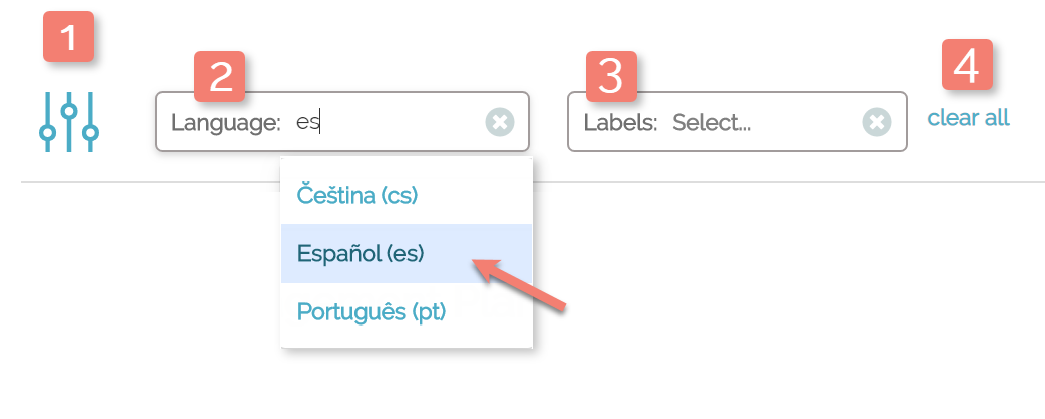Click the filter sliders icon
1045x419 pixels.
click(x=68, y=122)
